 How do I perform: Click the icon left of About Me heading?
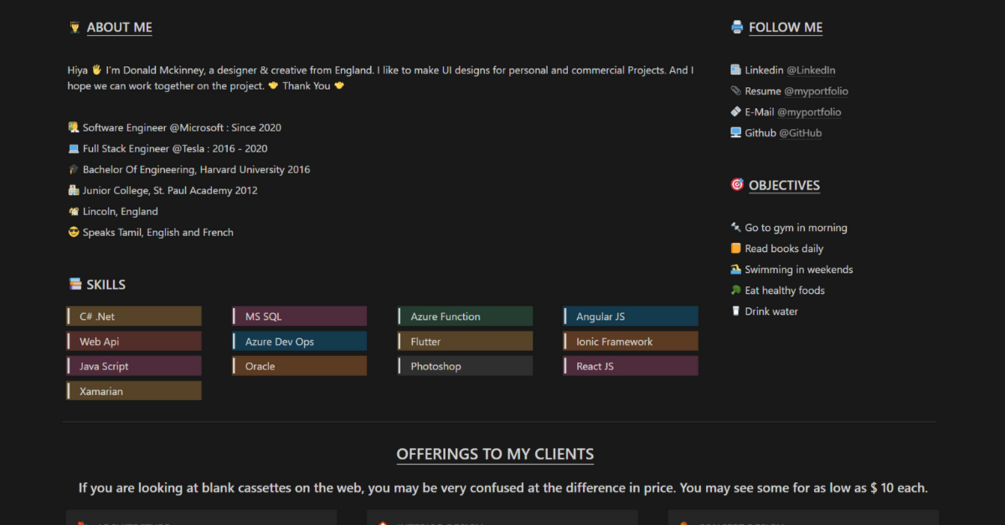[74, 28]
